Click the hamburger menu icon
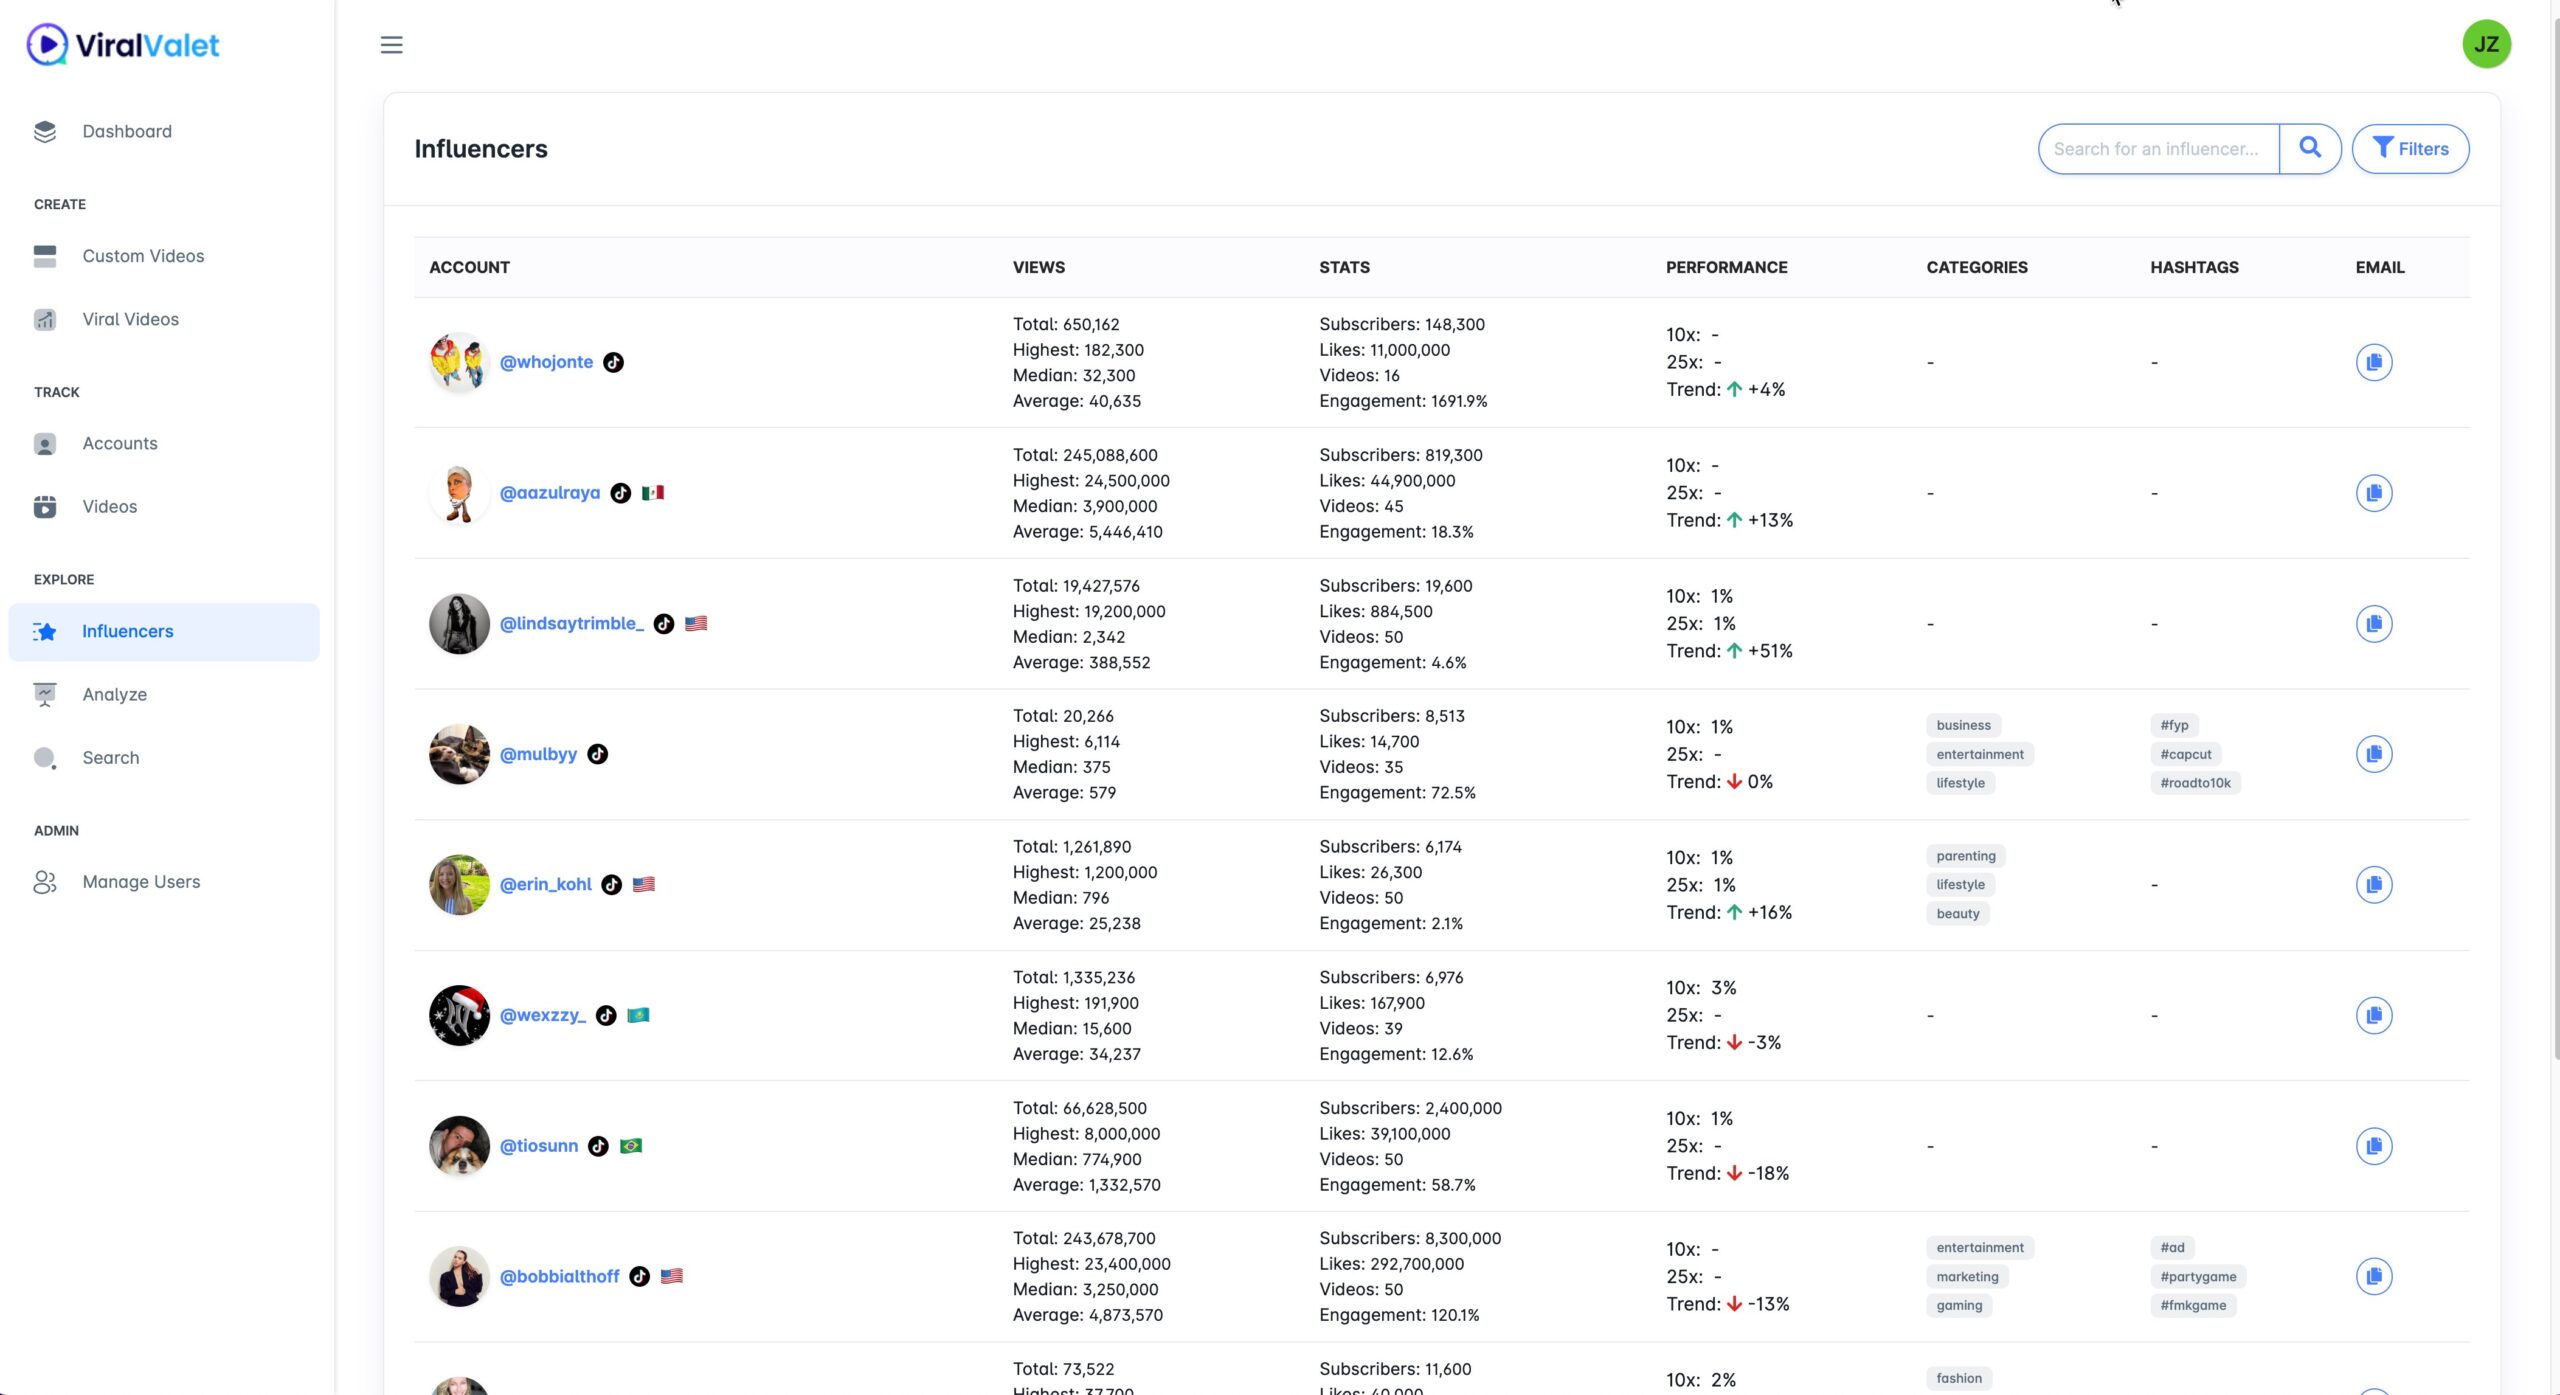Viewport: 2560px width, 1395px height. pos(391,45)
